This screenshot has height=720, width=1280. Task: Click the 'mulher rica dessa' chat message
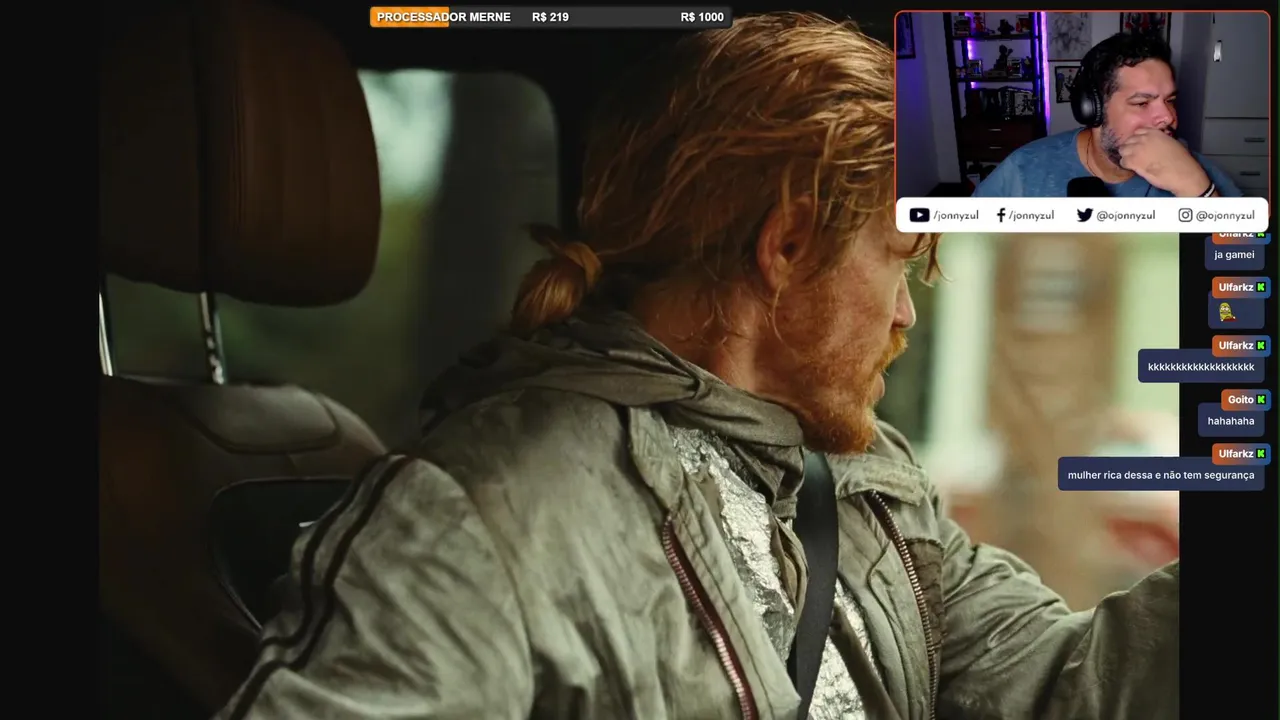tap(1161, 475)
